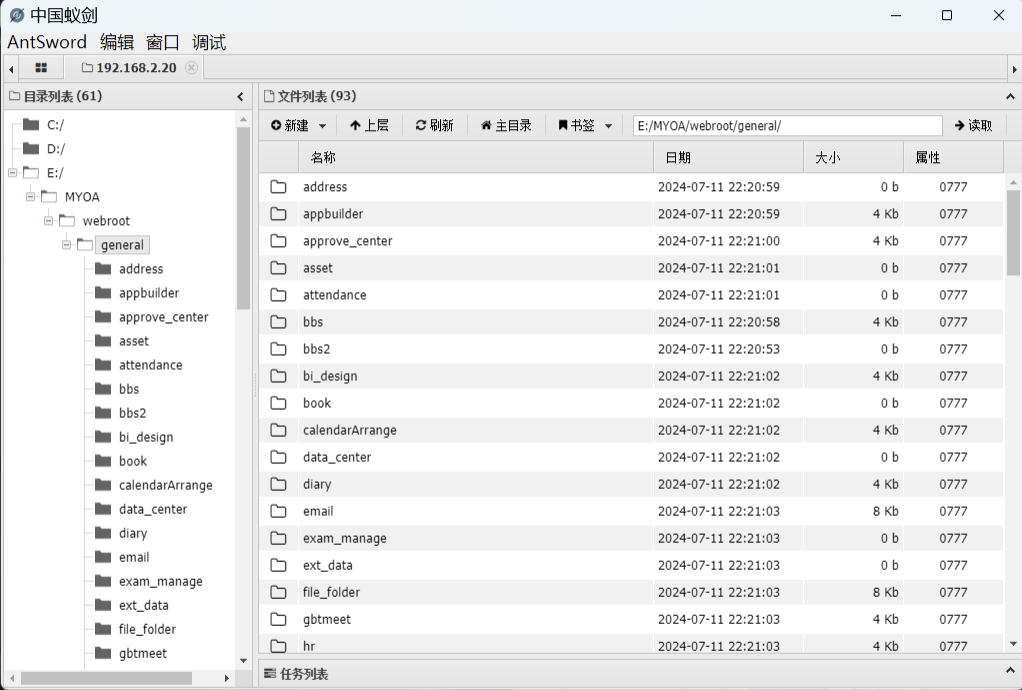Click the 新建 button
This screenshot has height=690, width=1022.
coord(289,125)
